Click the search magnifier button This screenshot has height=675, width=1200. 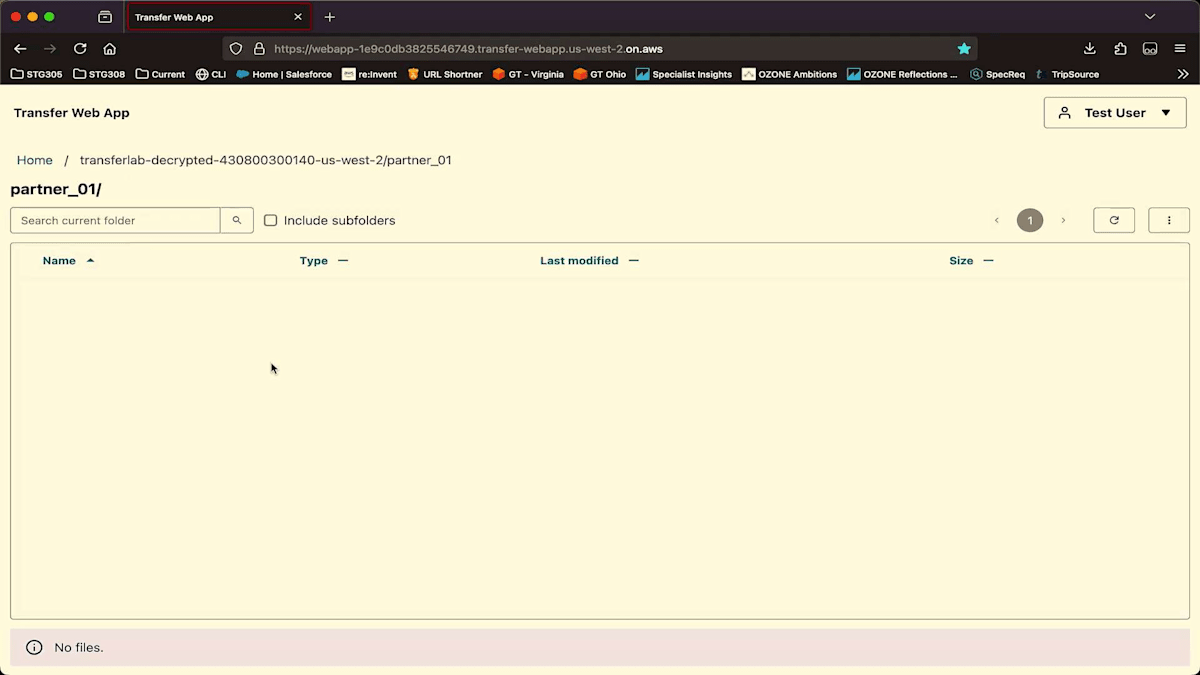[237, 220]
